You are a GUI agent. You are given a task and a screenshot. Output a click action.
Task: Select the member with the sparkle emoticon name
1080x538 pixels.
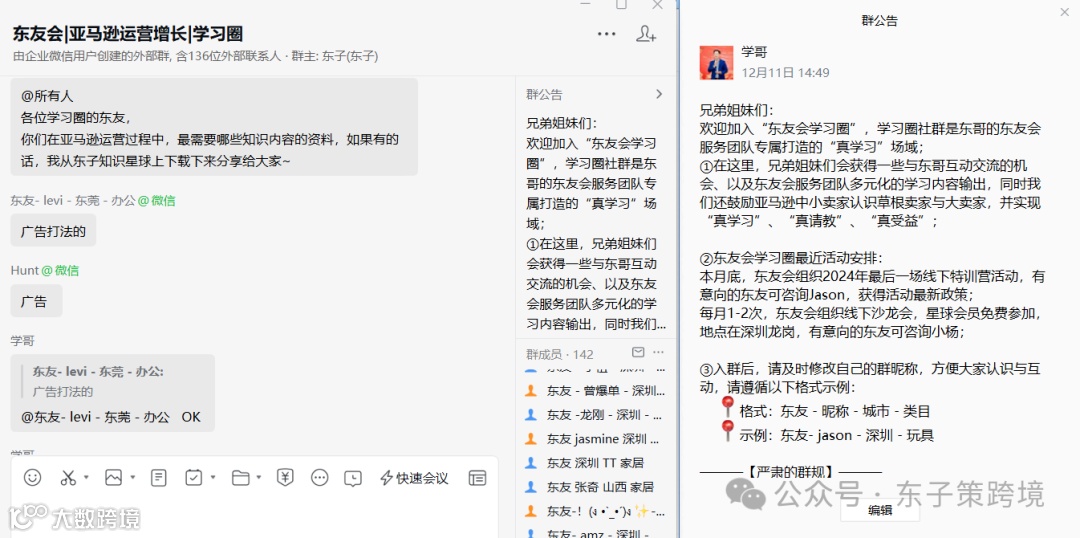(x=594, y=511)
